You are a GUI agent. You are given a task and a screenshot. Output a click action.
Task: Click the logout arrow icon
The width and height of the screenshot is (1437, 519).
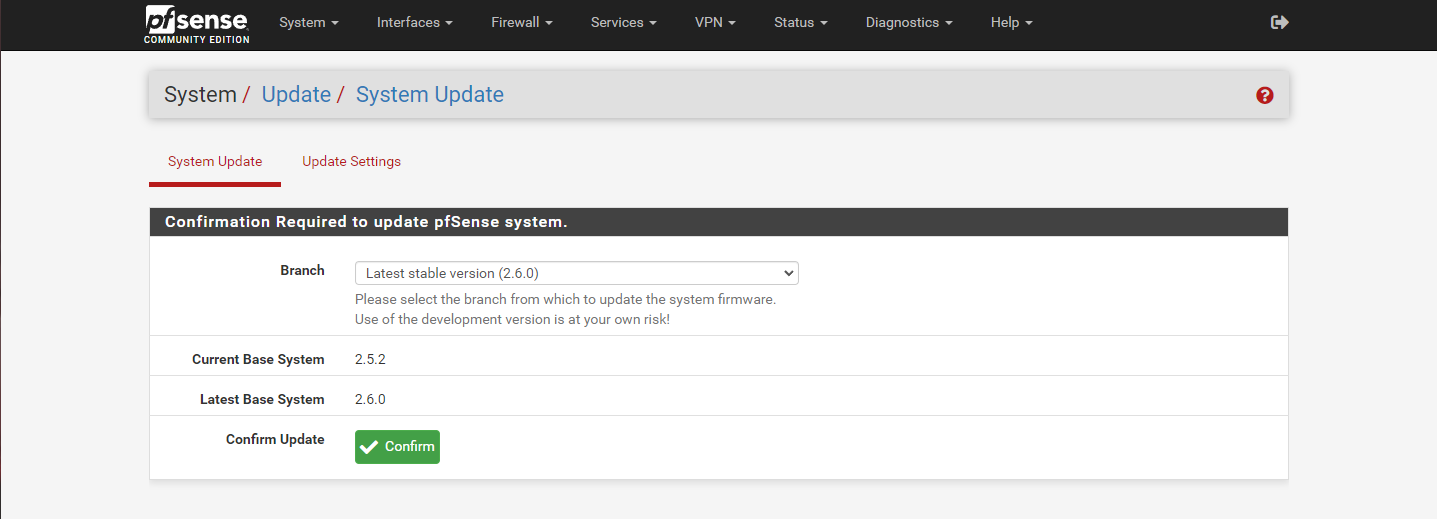(x=1279, y=22)
